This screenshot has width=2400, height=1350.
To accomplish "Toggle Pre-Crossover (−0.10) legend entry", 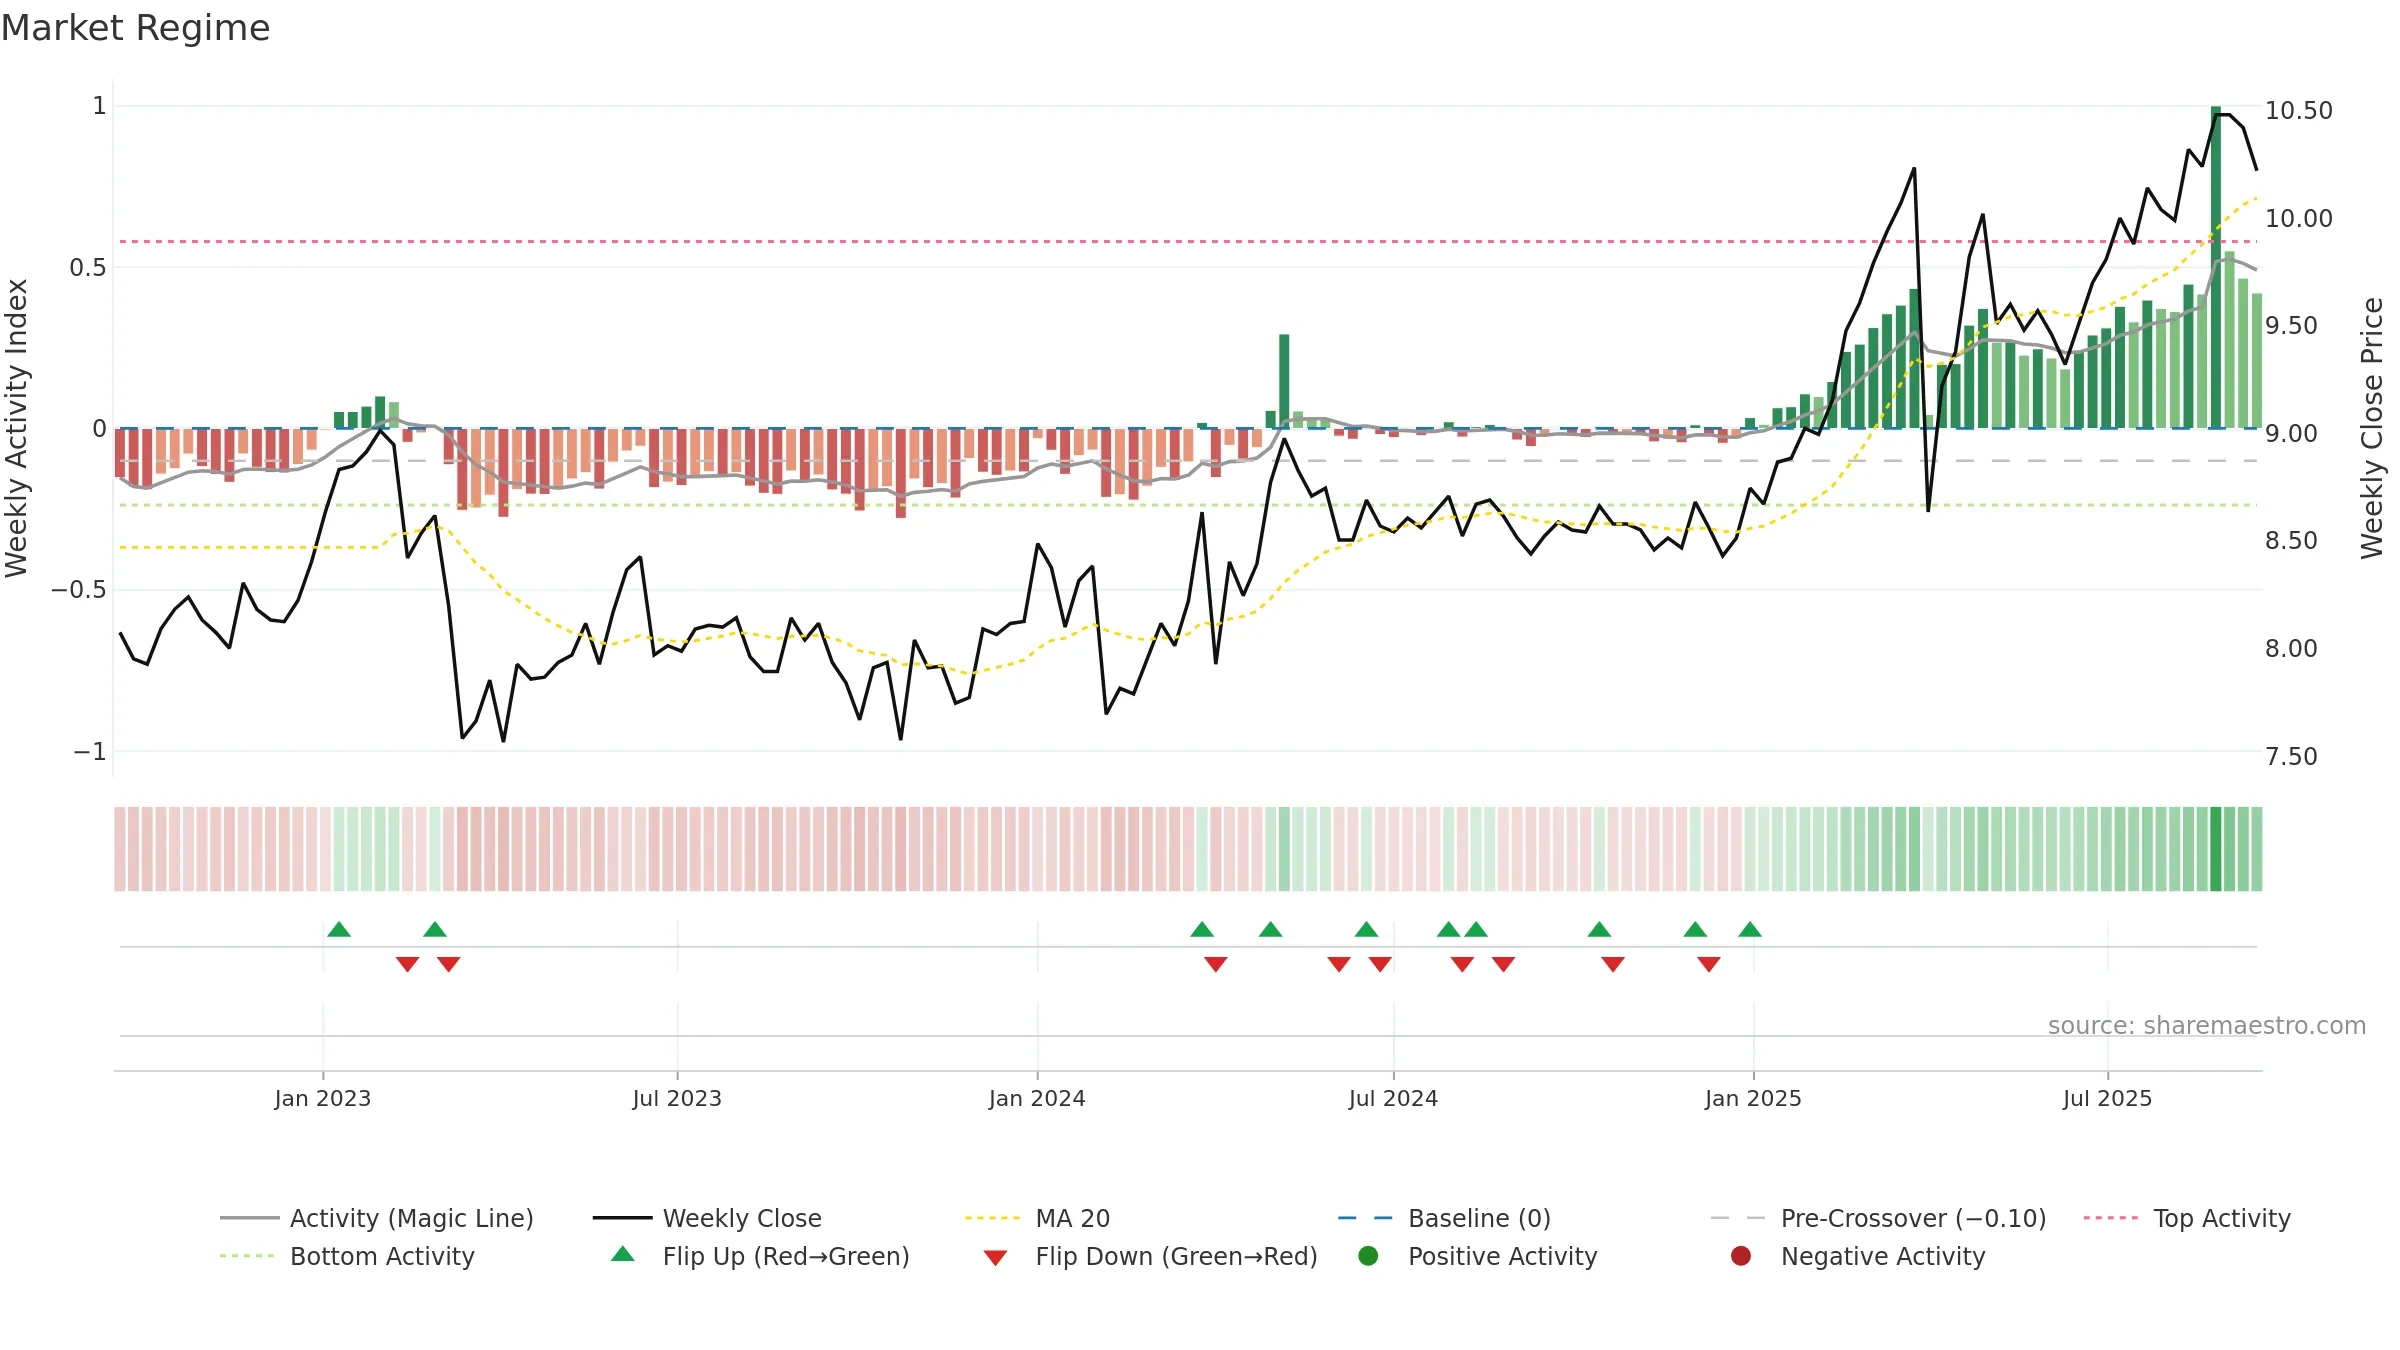I will tap(1878, 1218).
